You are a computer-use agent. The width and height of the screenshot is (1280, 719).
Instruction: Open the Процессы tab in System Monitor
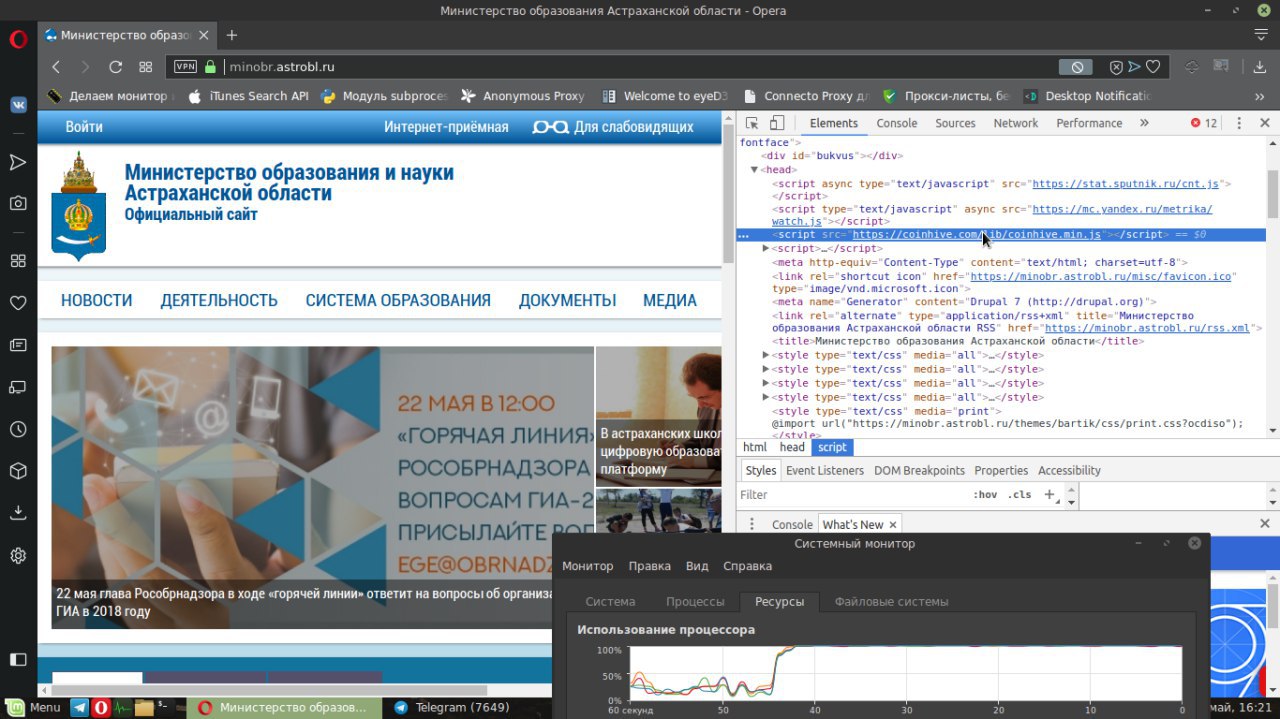click(x=695, y=602)
